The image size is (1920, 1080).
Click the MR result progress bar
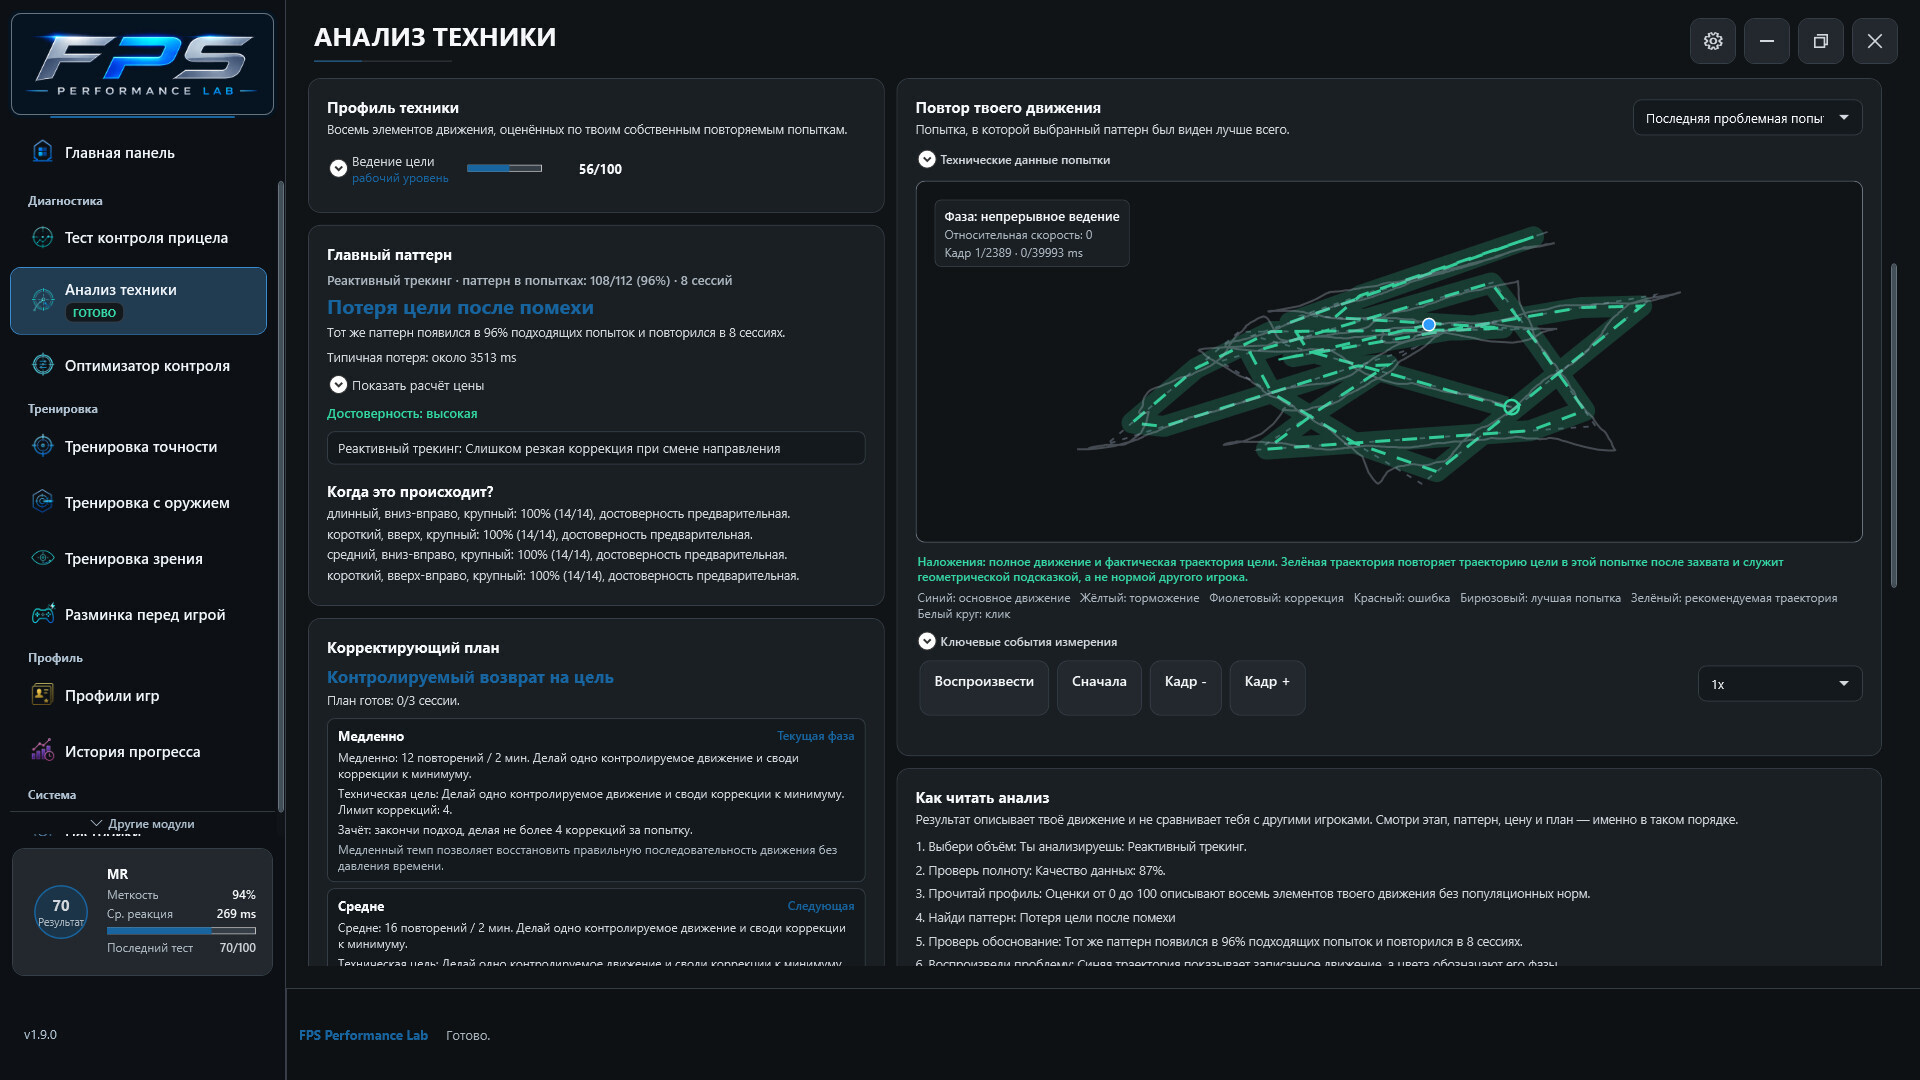pyautogui.click(x=181, y=931)
